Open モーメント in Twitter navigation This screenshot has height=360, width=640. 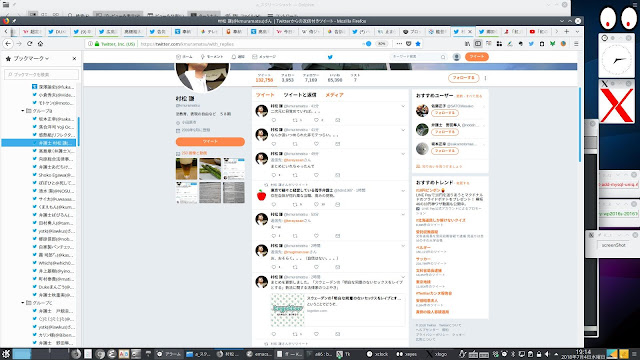click(x=212, y=57)
